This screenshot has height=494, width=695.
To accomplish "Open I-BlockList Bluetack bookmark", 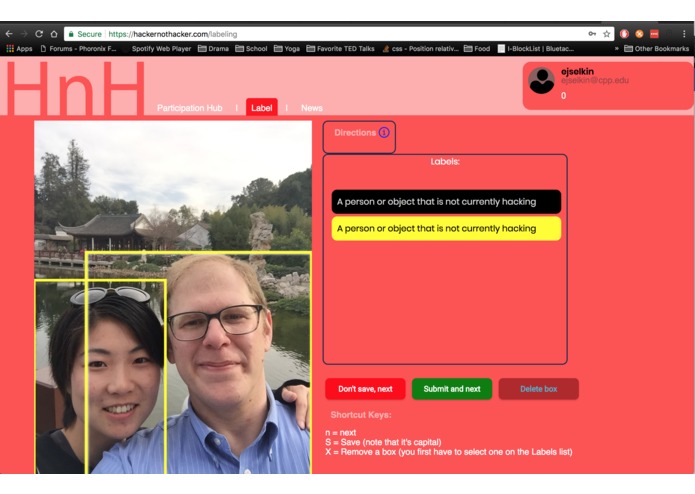I will [x=536, y=49].
